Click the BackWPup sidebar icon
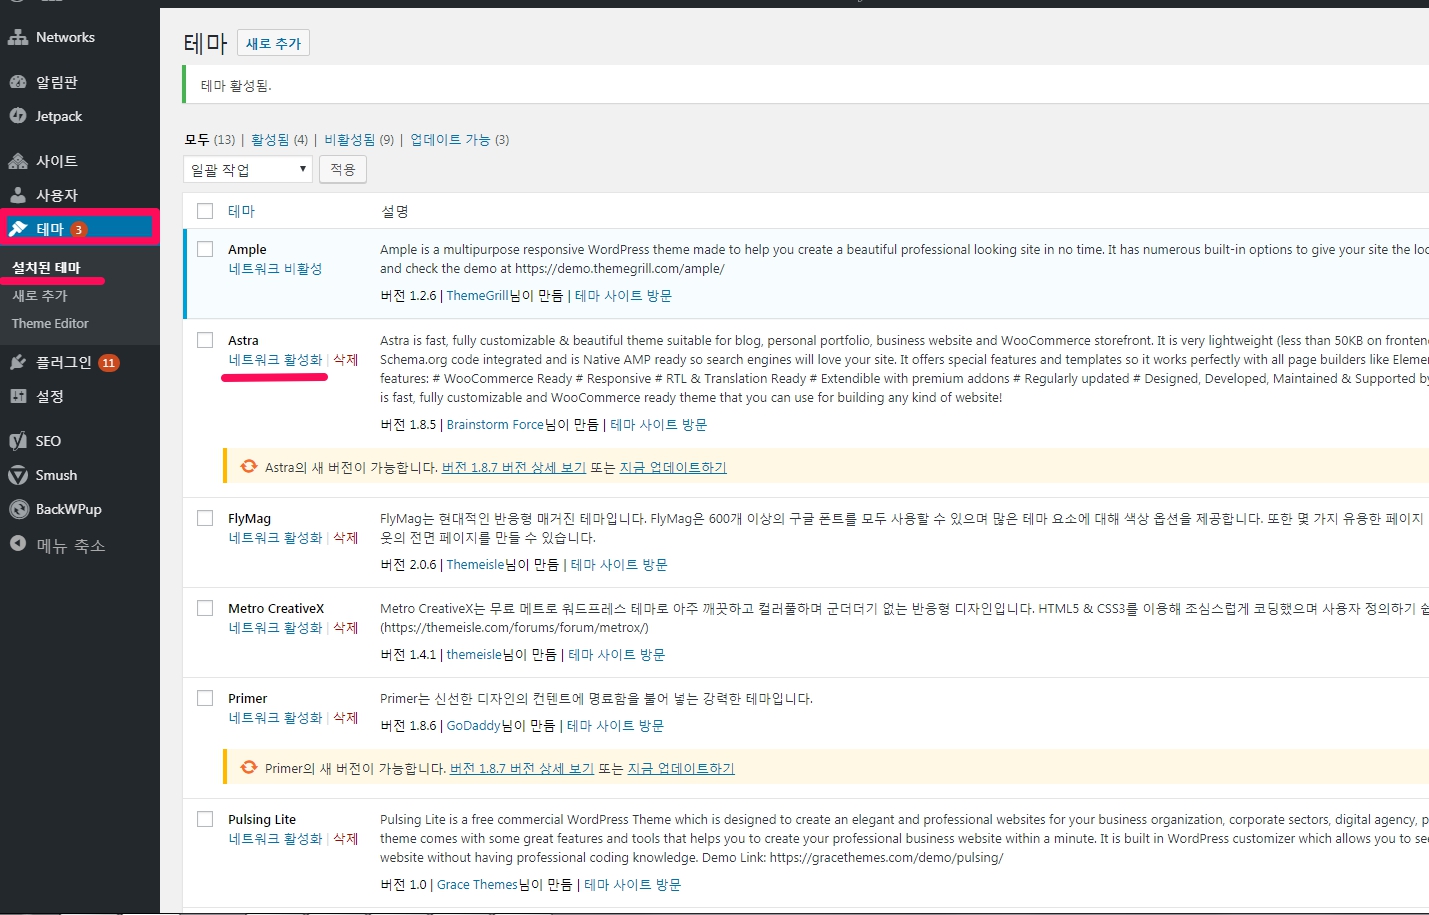Viewport: 1429px width, 915px height. pos(18,509)
